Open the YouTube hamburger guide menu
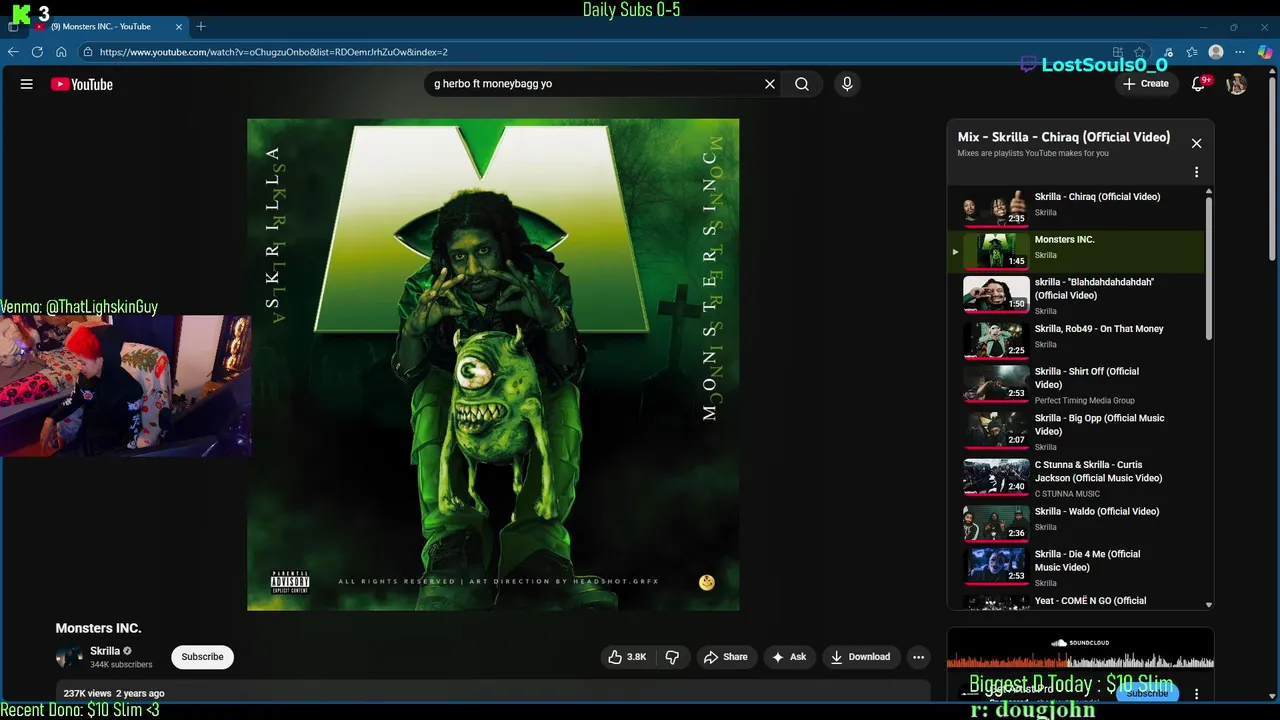The height and width of the screenshot is (720, 1280). pyautogui.click(x=27, y=84)
